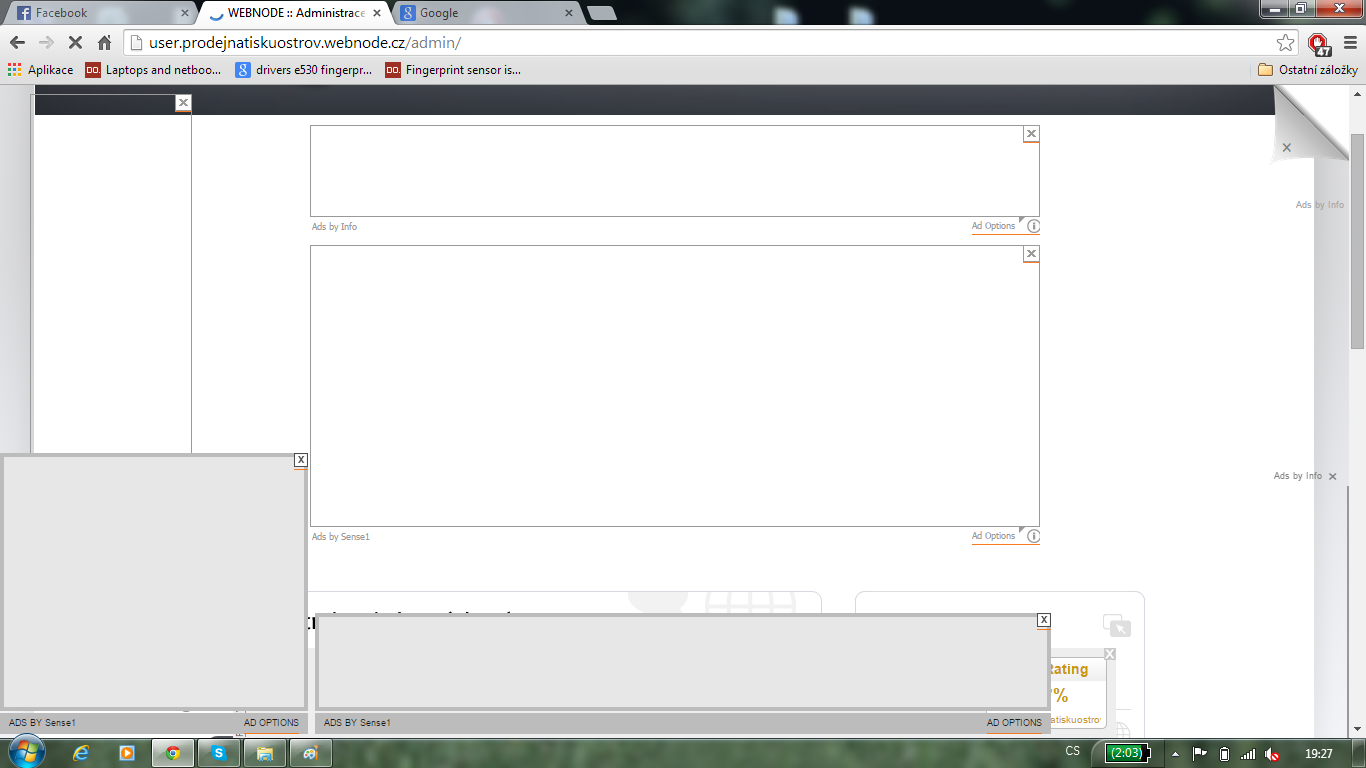Screen dimensions: 1366x768
Task: Open the Ostatní záložky bookmarks folder
Action: pyautogui.click(x=1308, y=70)
